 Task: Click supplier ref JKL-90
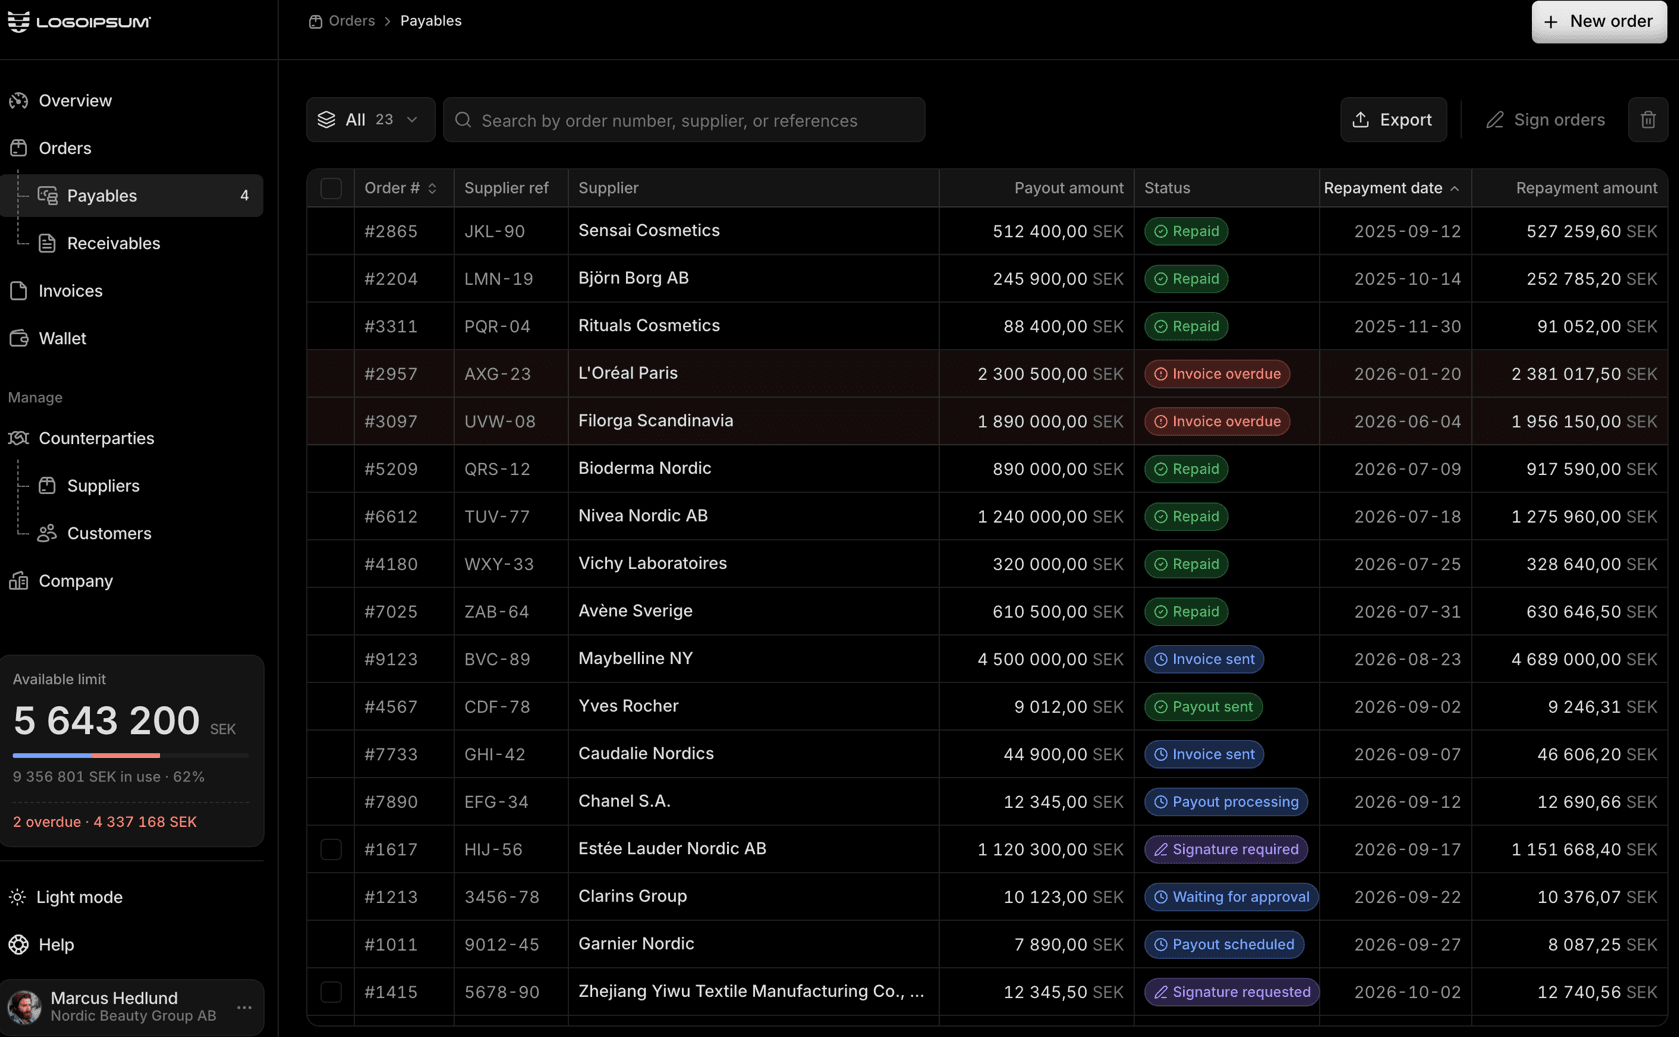click(495, 231)
